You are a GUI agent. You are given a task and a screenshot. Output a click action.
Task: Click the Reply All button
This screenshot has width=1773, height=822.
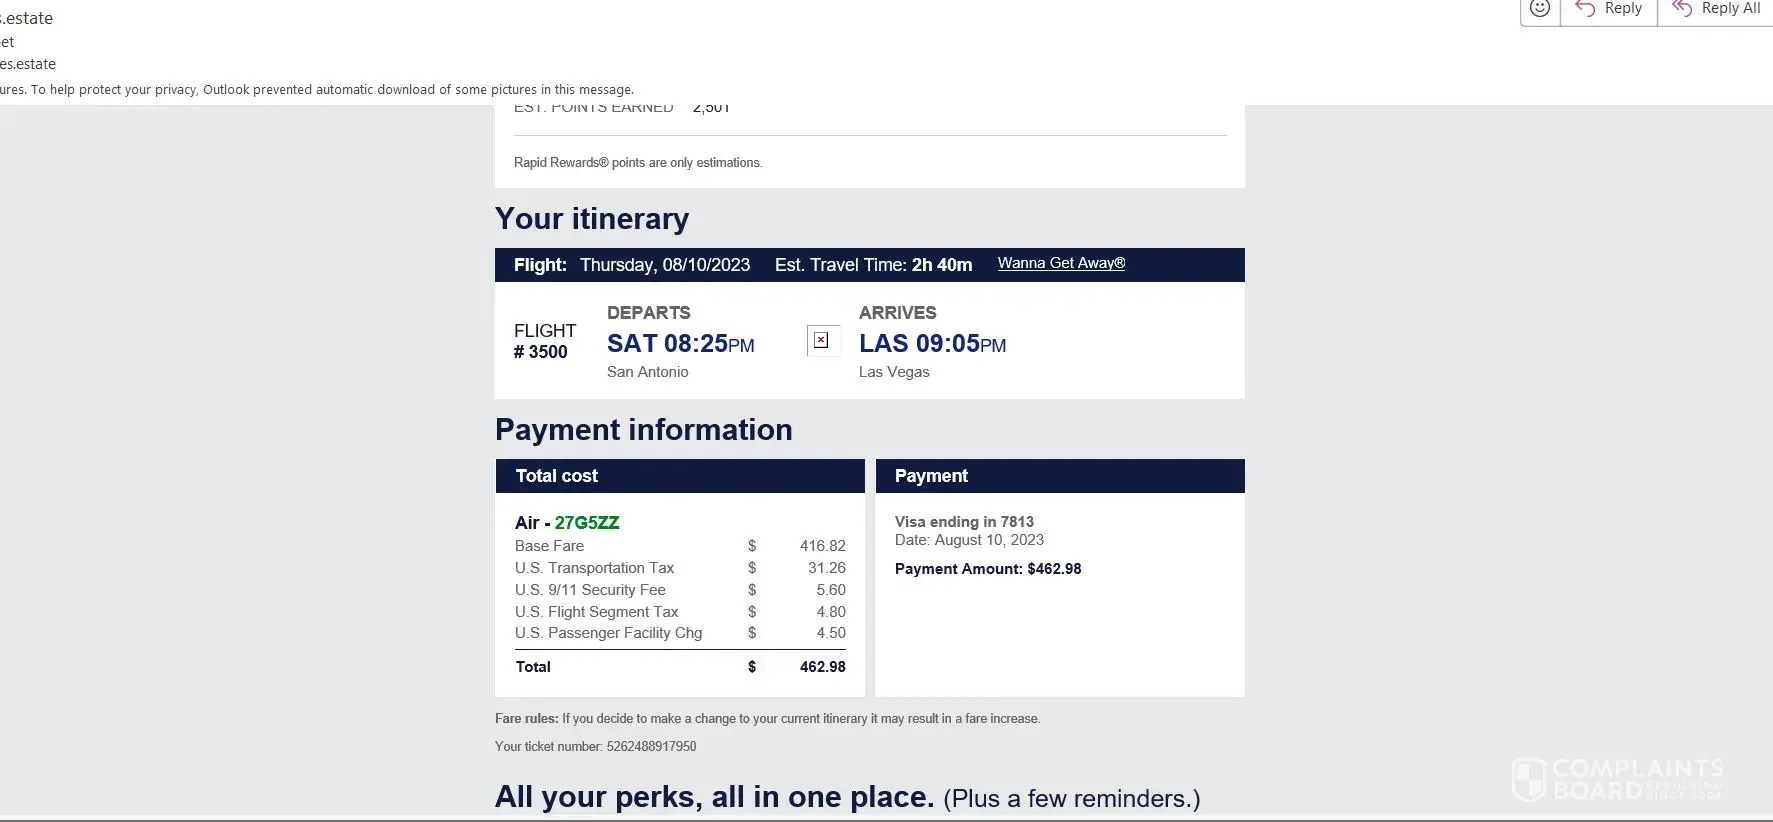coord(1716,9)
